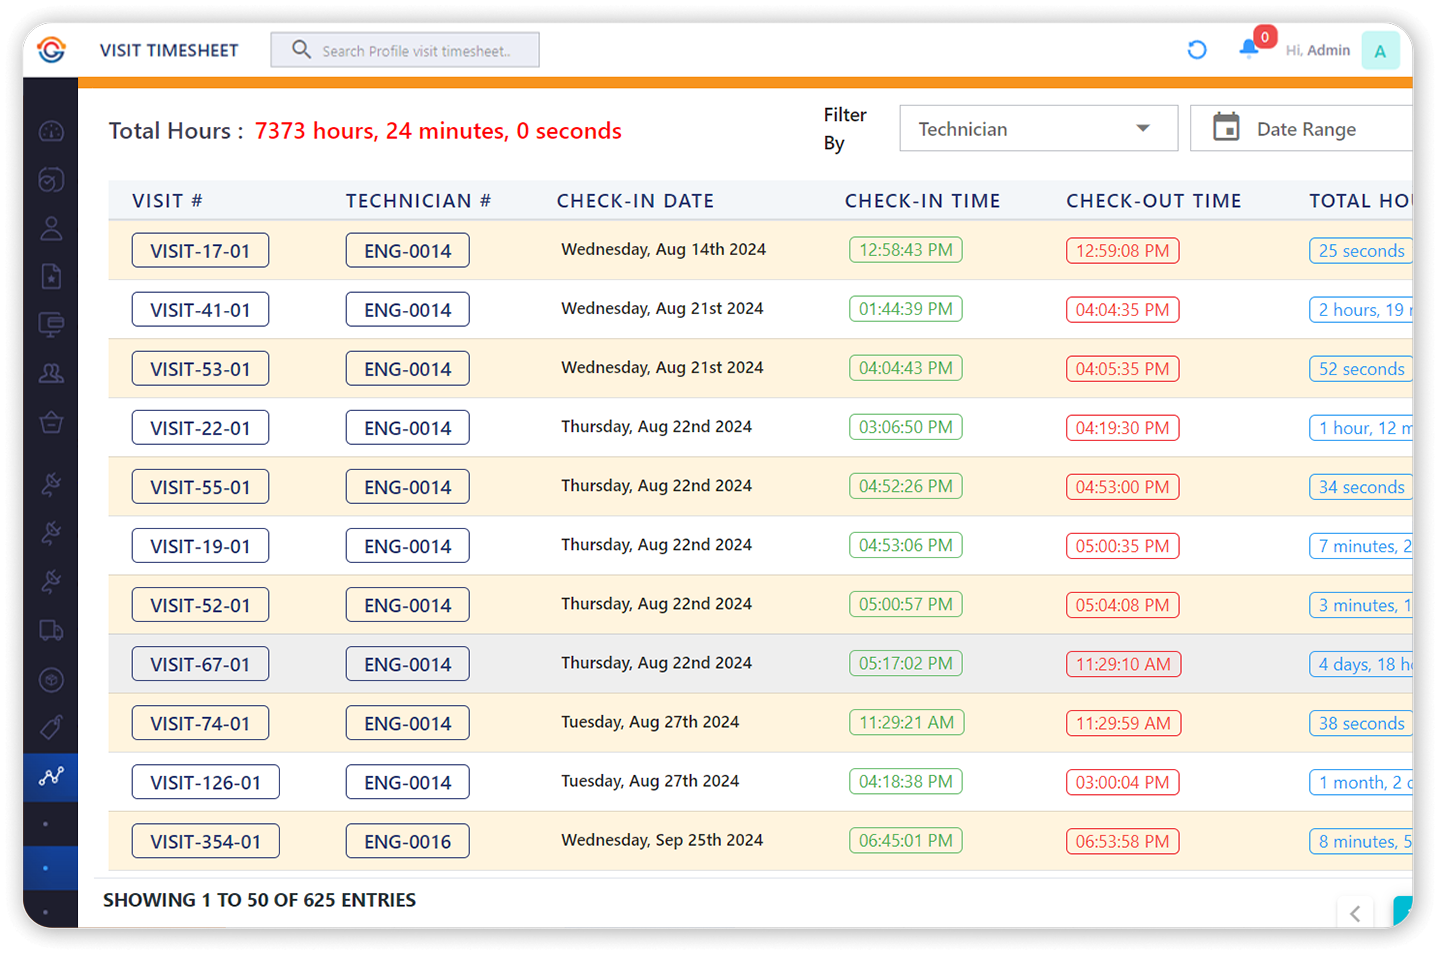Click the calendar icon in Date Range
This screenshot has width=1440, height=955.
pyautogui.click(x=1226, y=128)
